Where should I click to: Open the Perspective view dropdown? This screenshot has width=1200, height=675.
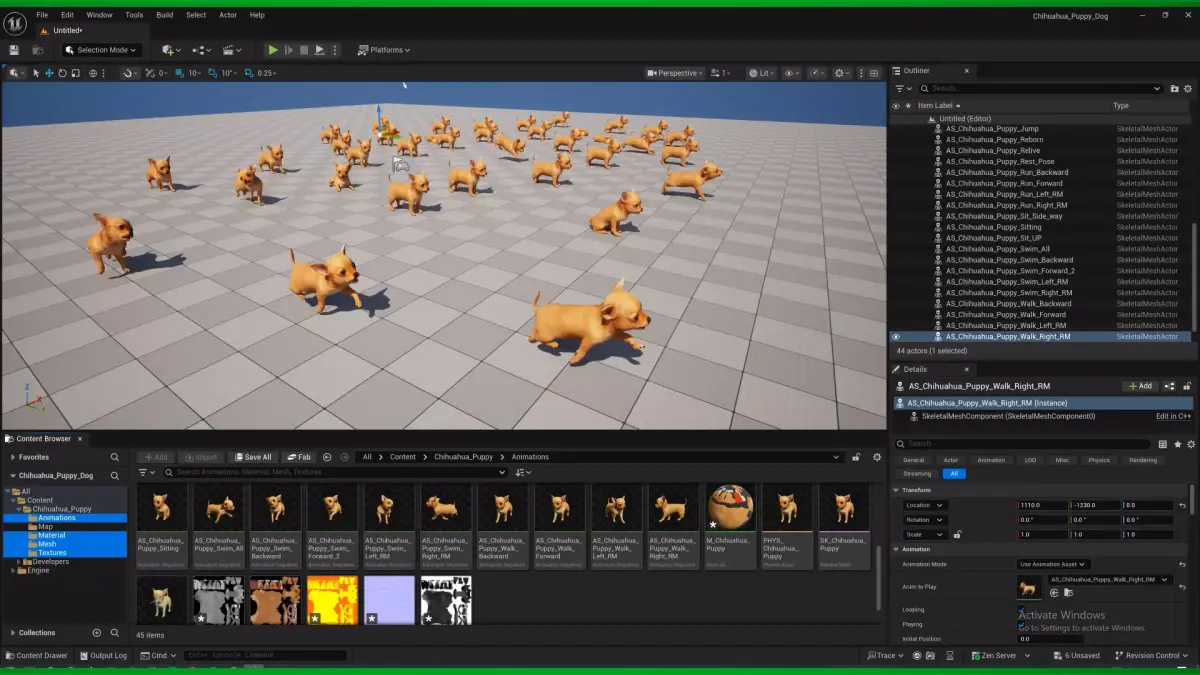(x=675, y=73)
